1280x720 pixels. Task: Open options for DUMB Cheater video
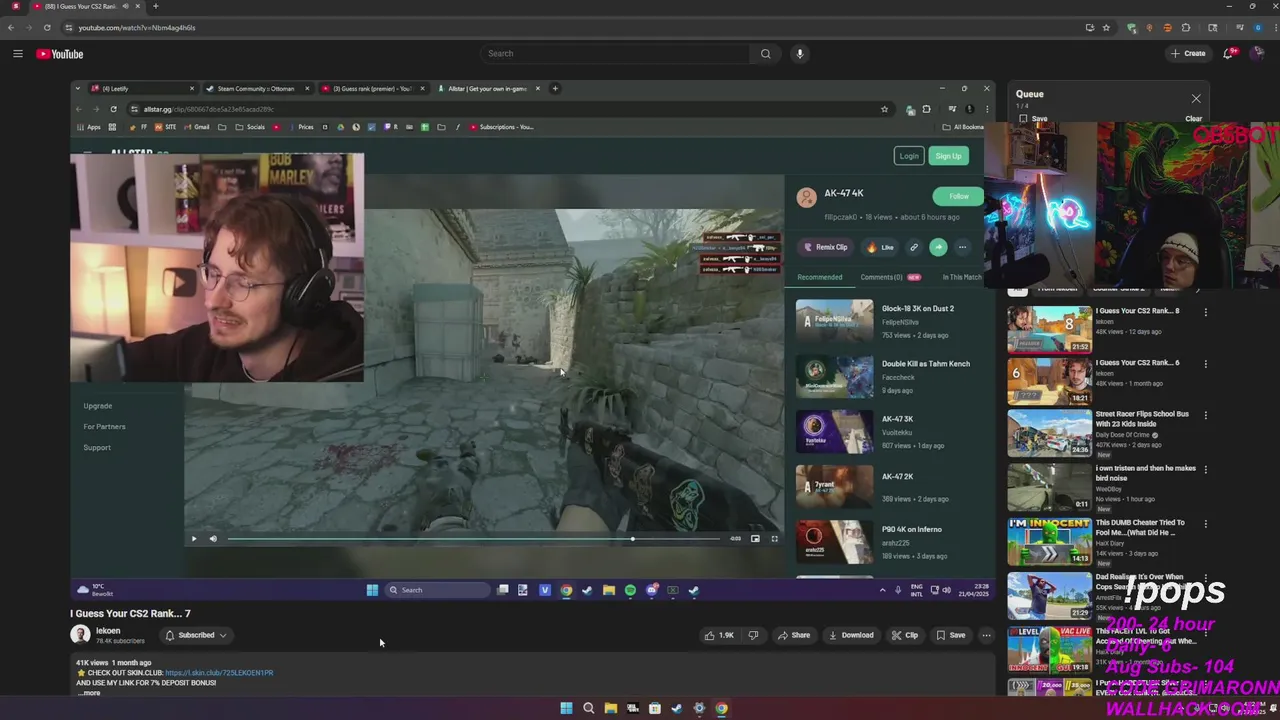click(1205, 523)
